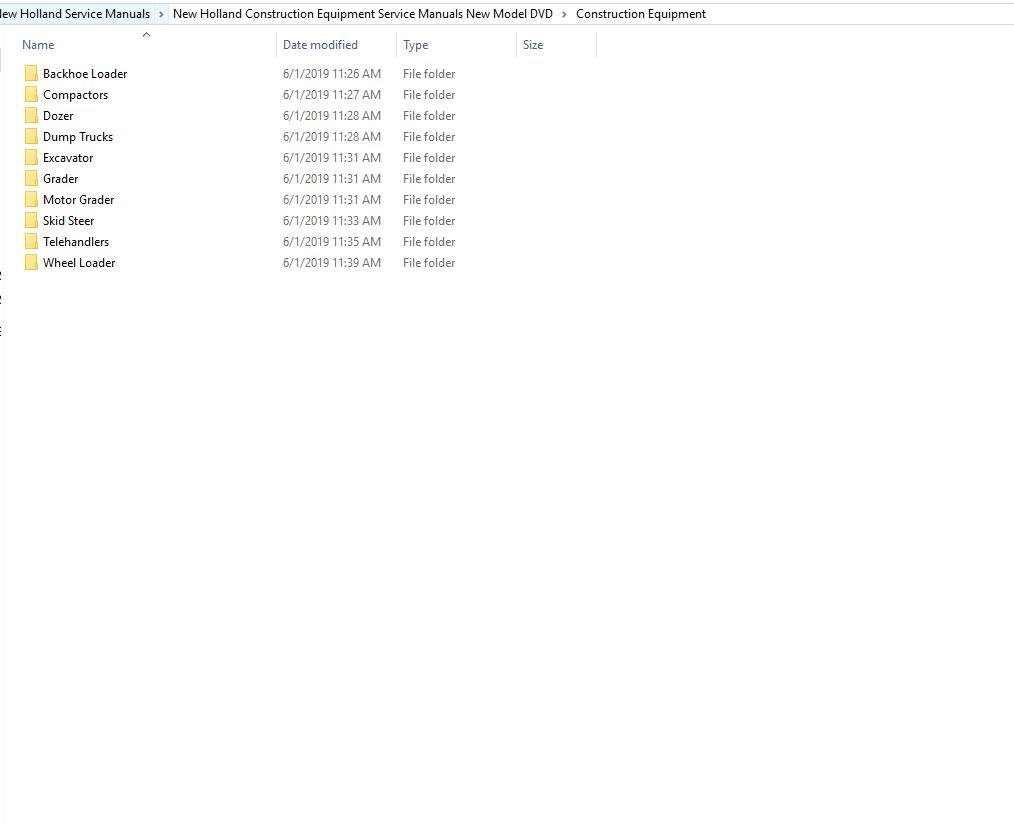
Task: Click File folder type in Motor Grader row
Action: (x=429, y=200)
